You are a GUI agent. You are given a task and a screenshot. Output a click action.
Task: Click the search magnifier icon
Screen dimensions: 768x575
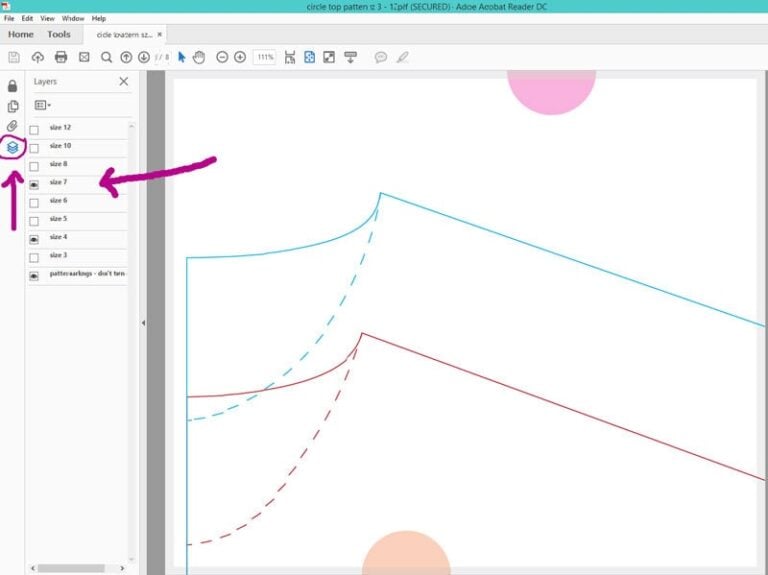pos(106,57)
